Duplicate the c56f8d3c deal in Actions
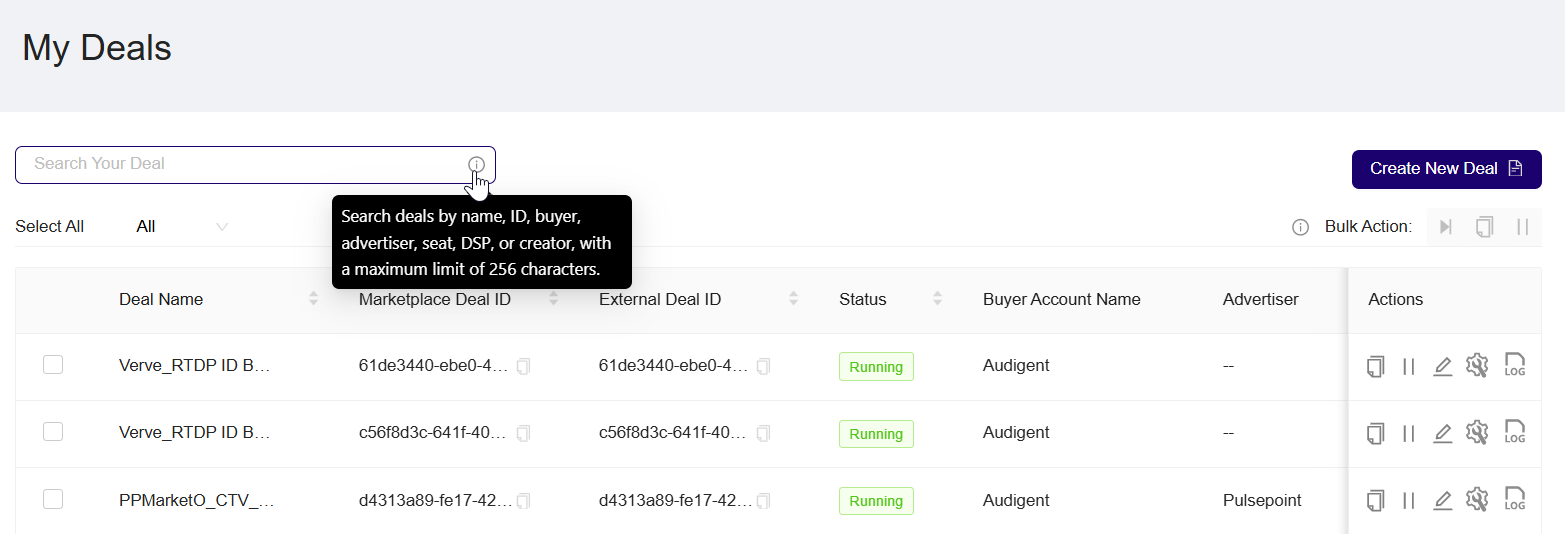Screen dimensions: 1565x534 tap(1376, 433)
